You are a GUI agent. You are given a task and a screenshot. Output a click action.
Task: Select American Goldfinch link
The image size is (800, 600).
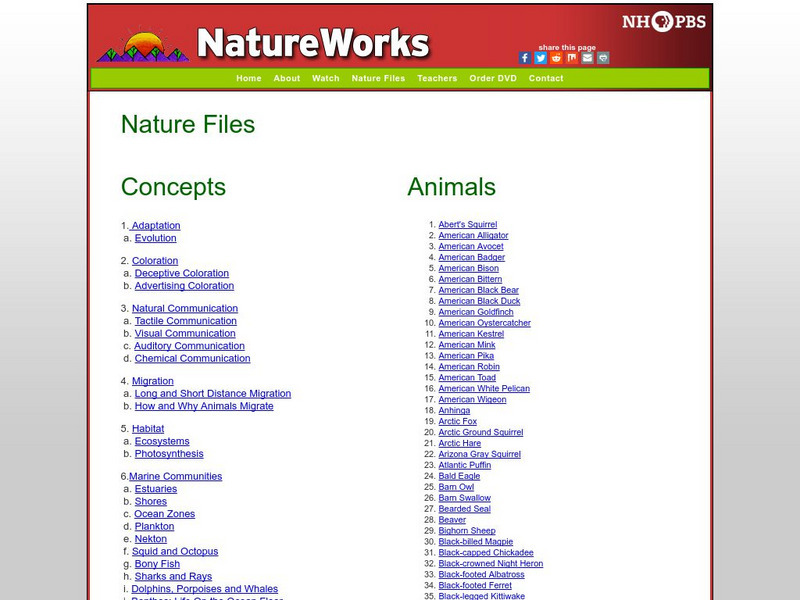[476, 312]
